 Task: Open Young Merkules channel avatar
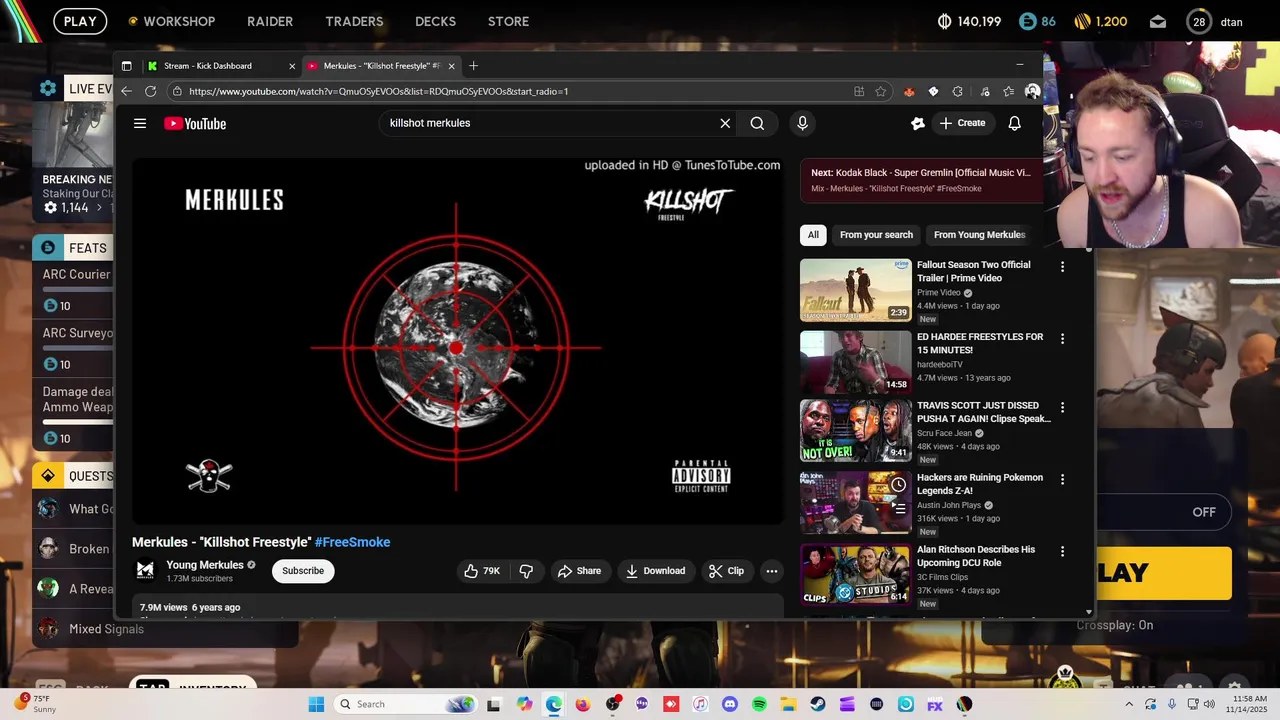click(x=145, y=570)
